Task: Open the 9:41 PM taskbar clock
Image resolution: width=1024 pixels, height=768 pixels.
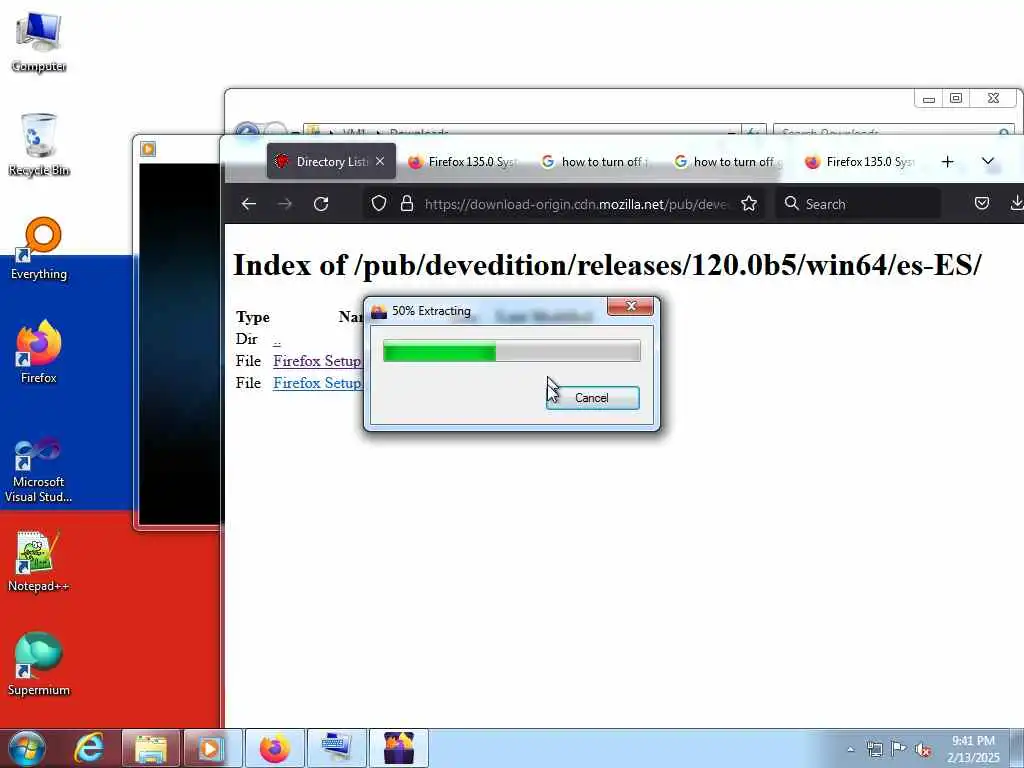Action: click(974, 749)
